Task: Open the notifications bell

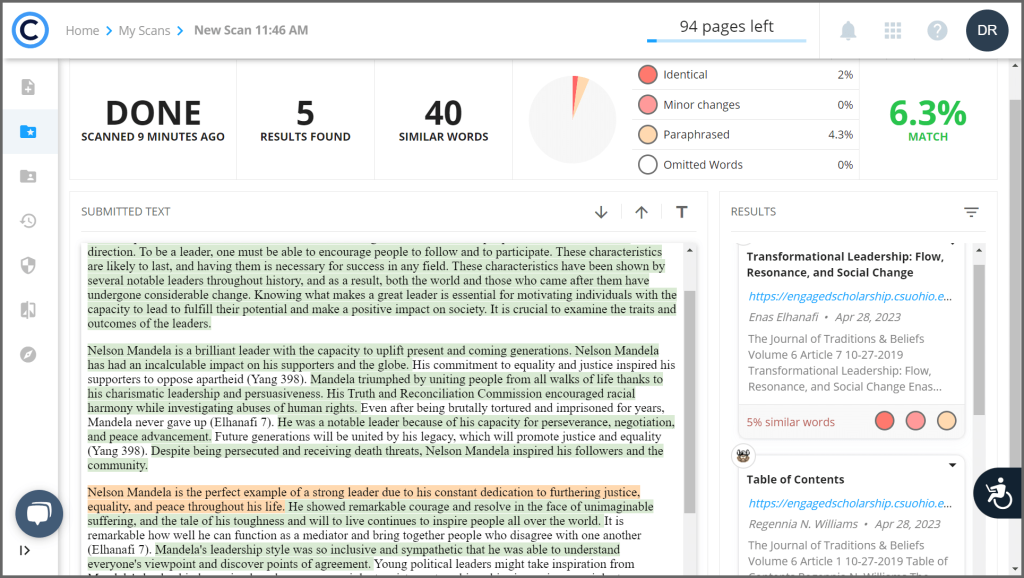Action: (848, 30)
